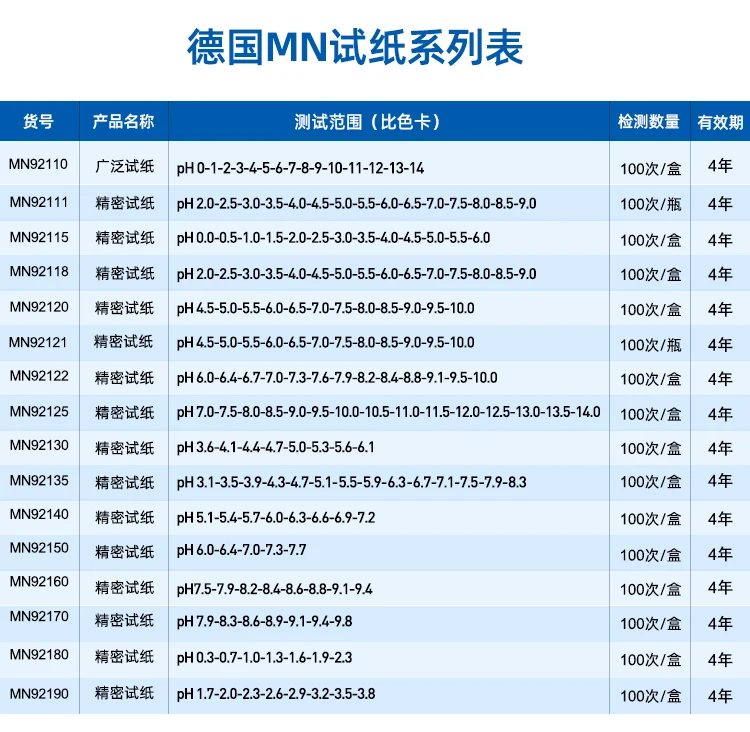Screen dimensions: 750x732
Task: Select the 检测数量 column header
Action: pyautogui.click(x=649, y=122)
